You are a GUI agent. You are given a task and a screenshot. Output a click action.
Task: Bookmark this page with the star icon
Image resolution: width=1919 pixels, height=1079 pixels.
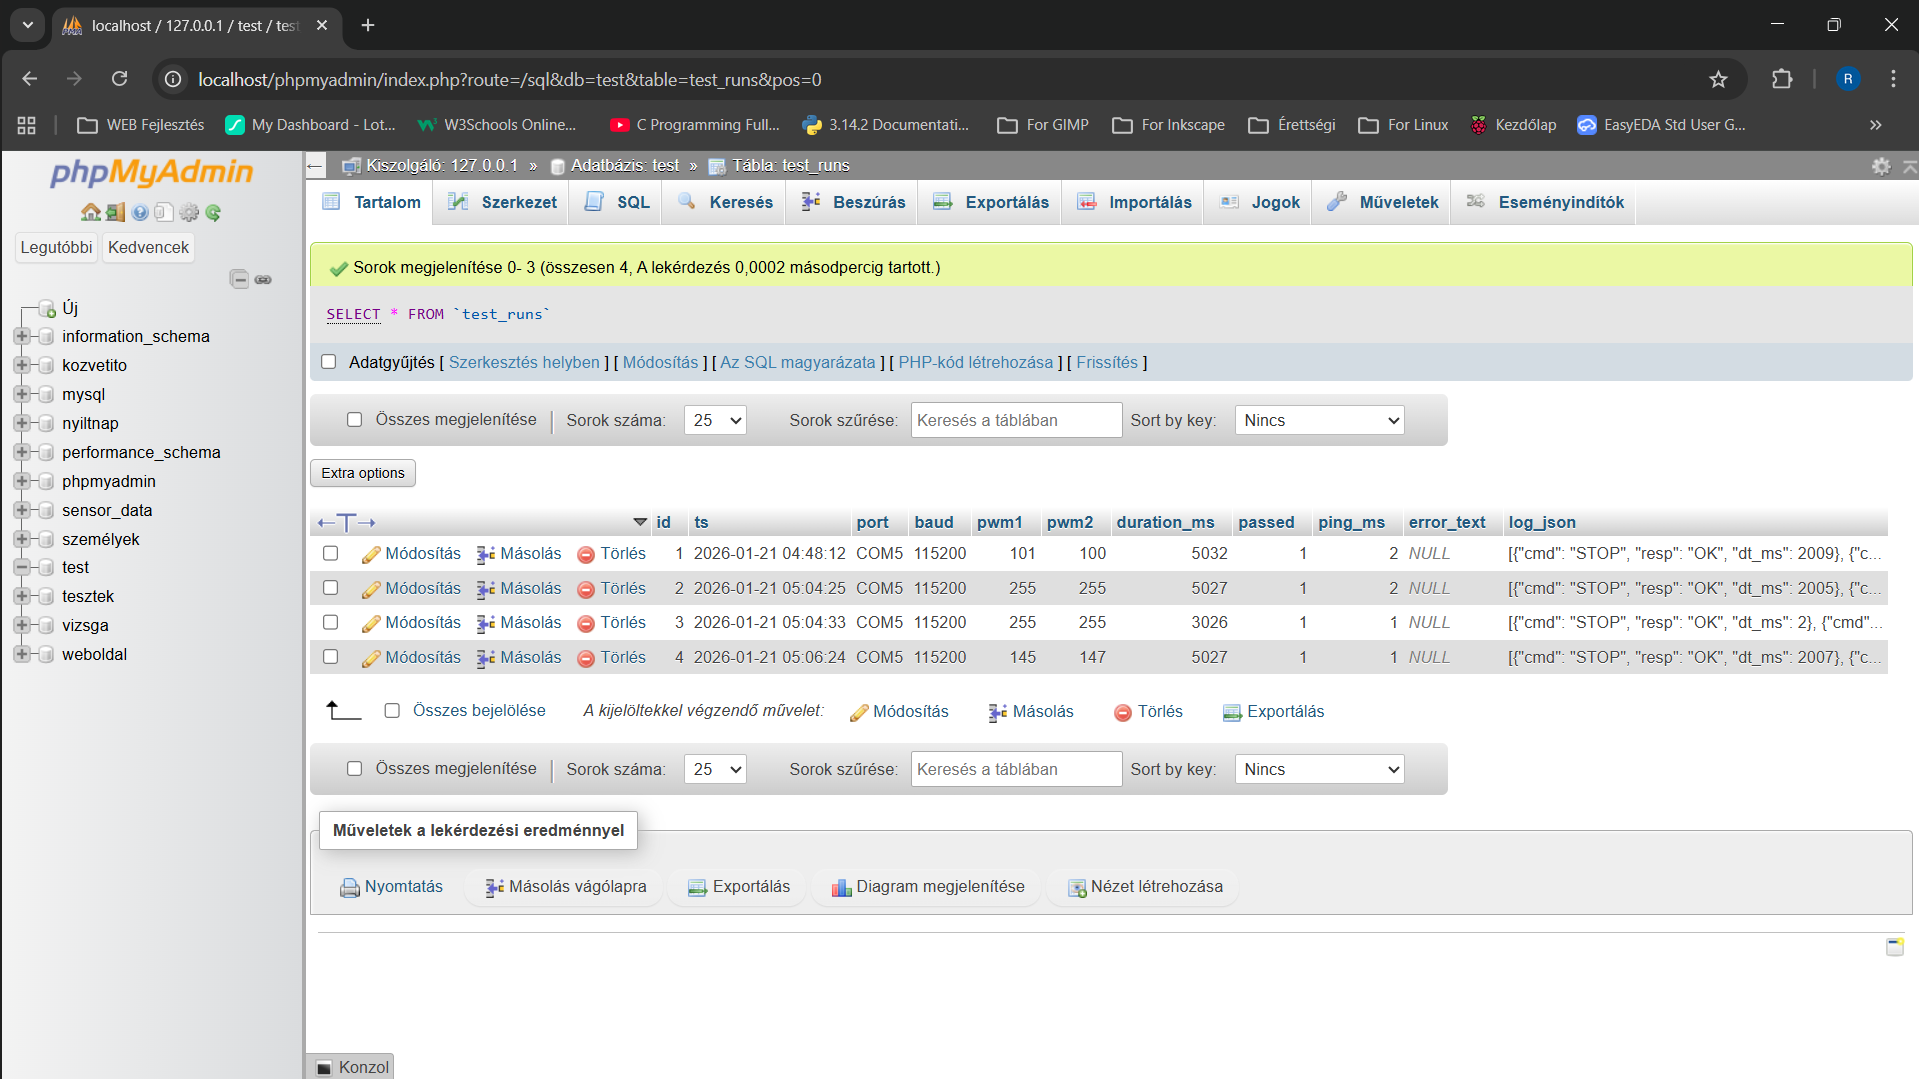coord(1718,79)
